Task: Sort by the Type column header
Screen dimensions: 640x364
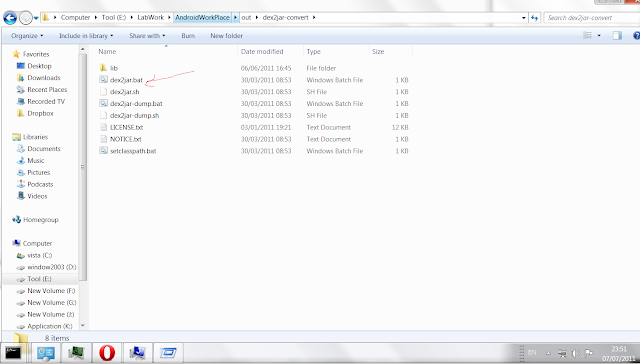Action: click(x=313, y=51)
